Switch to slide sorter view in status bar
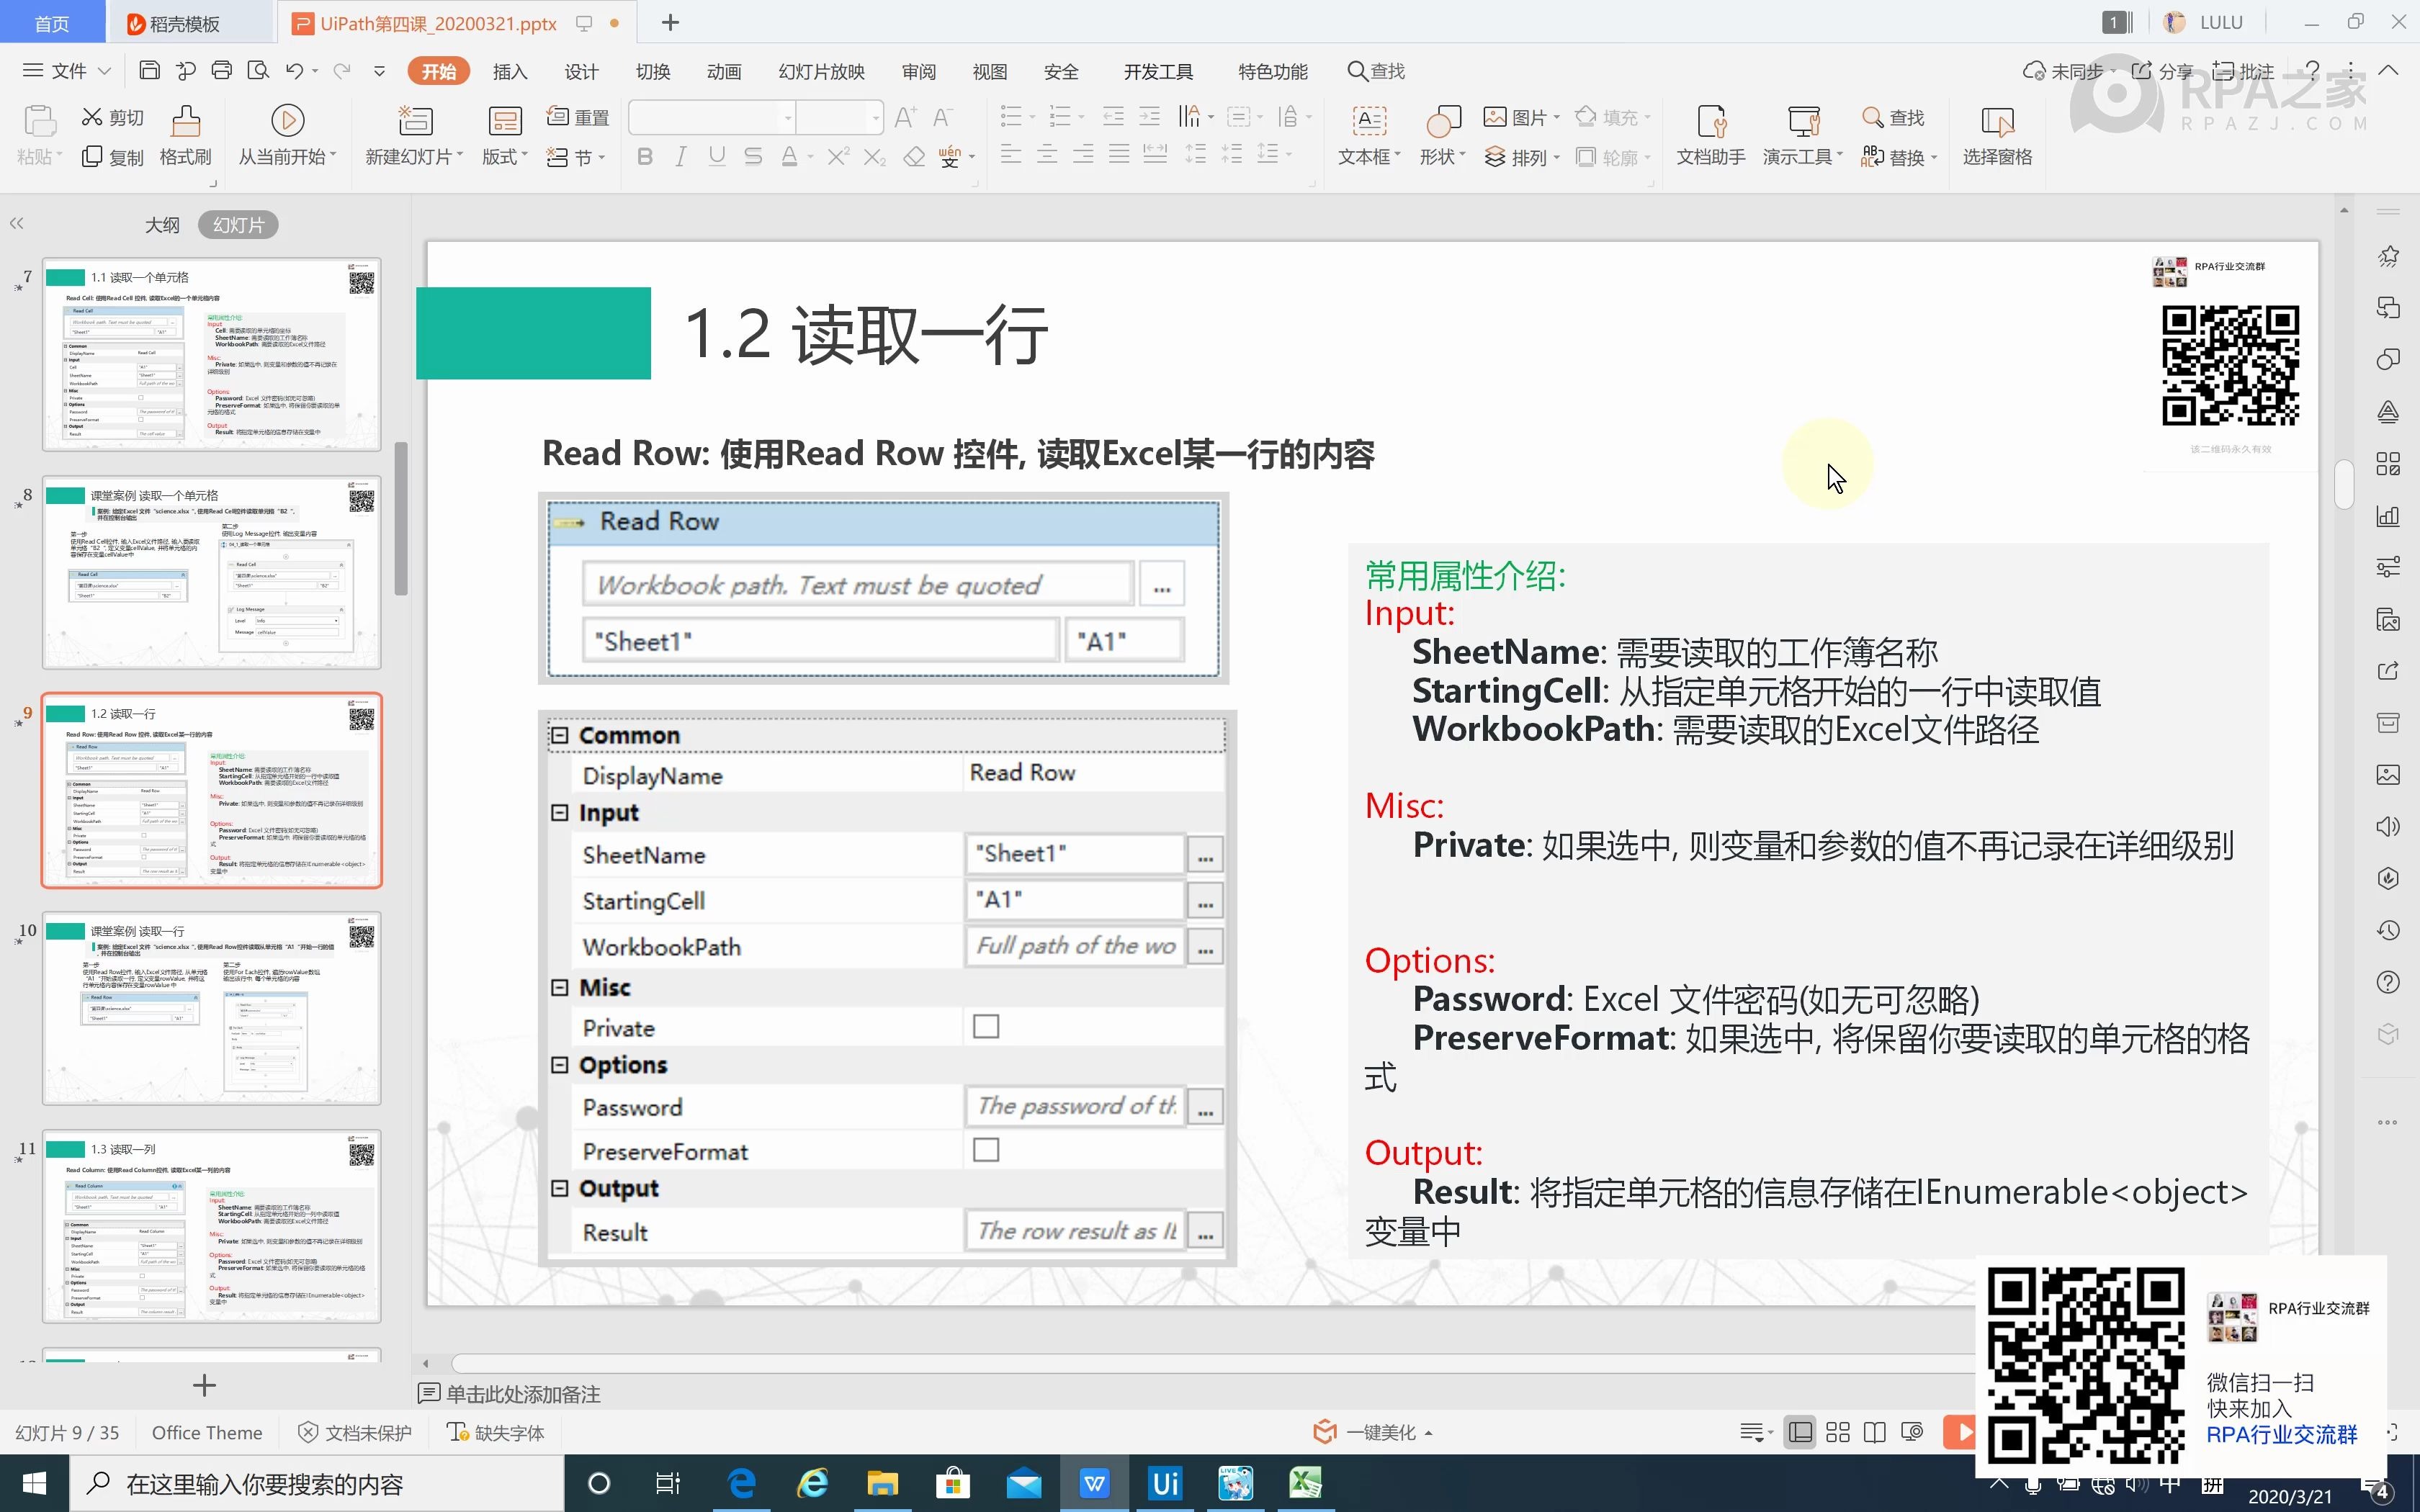Viewport: 2420px width, 1512px height. pos(1837,1432)
